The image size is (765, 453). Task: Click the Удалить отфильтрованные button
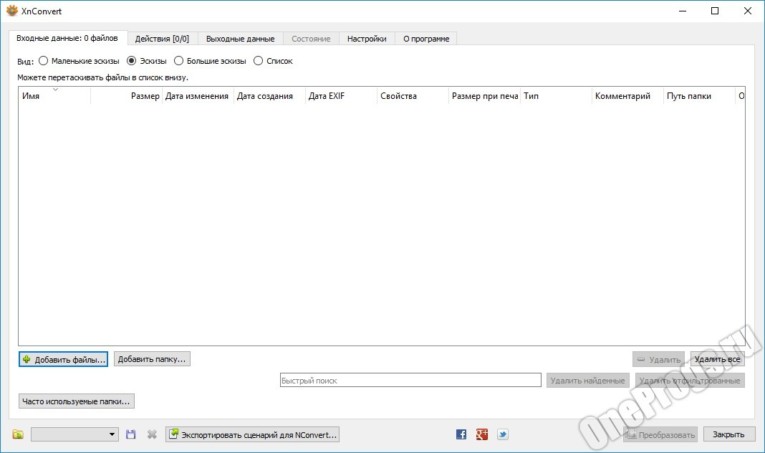point(690,380)
